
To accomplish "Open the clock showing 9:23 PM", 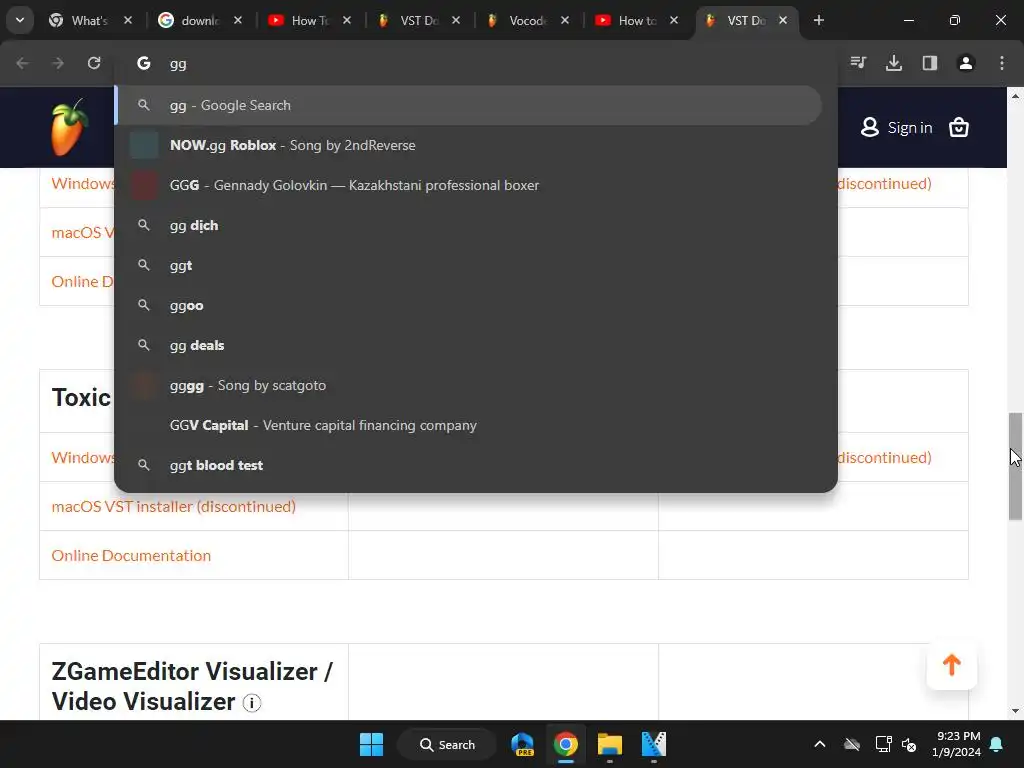I will pyautogui.click(x=957, y=744).
